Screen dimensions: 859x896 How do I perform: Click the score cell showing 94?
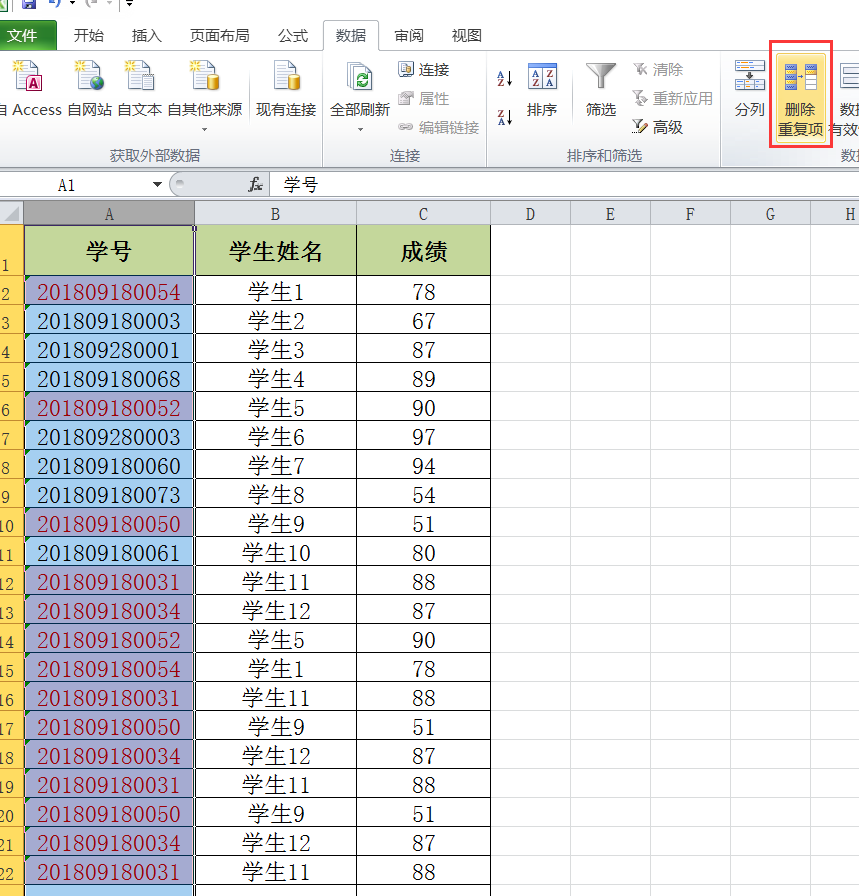[x=423, y=465]
